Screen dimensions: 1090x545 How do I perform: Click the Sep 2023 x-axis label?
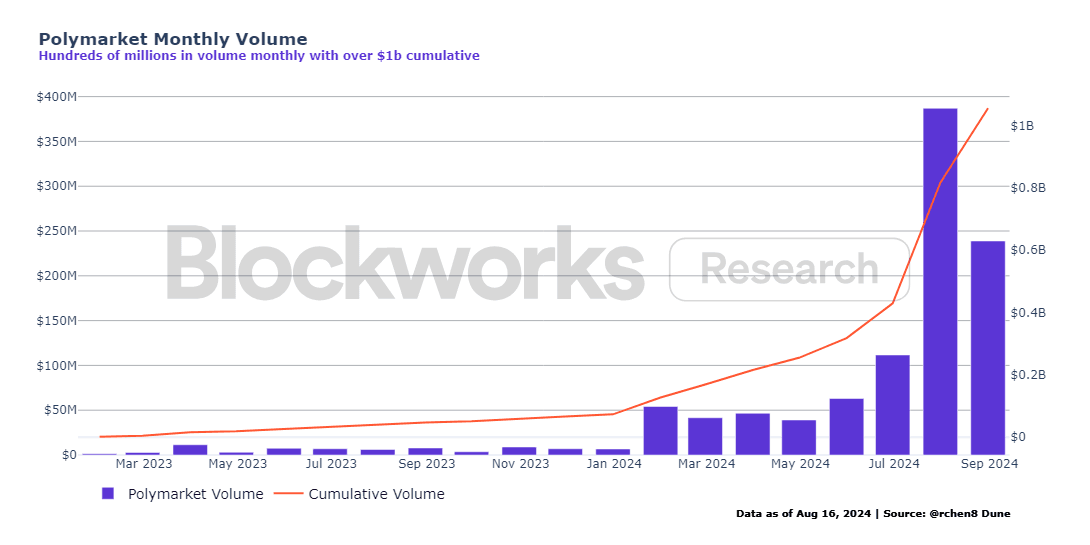click(425, 464)
